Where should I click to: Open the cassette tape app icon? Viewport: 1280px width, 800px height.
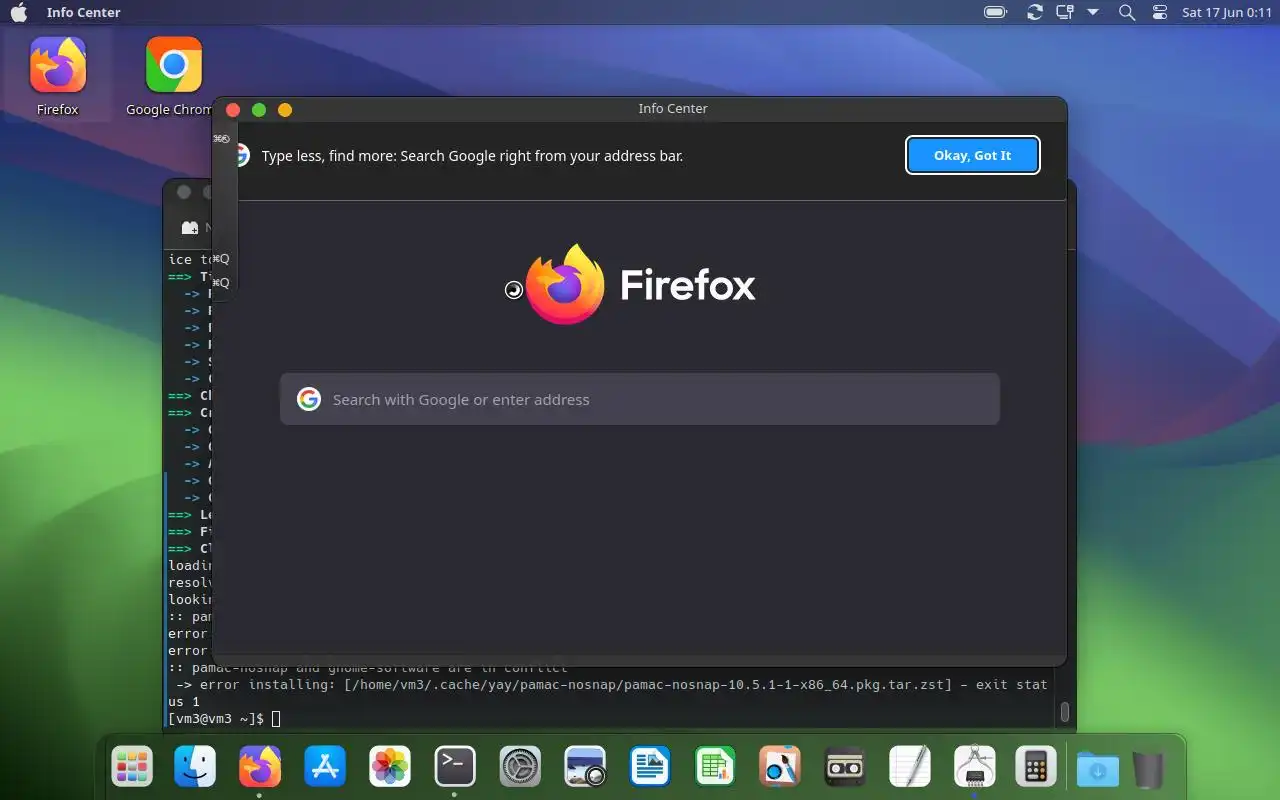click(x=845, y=767)
